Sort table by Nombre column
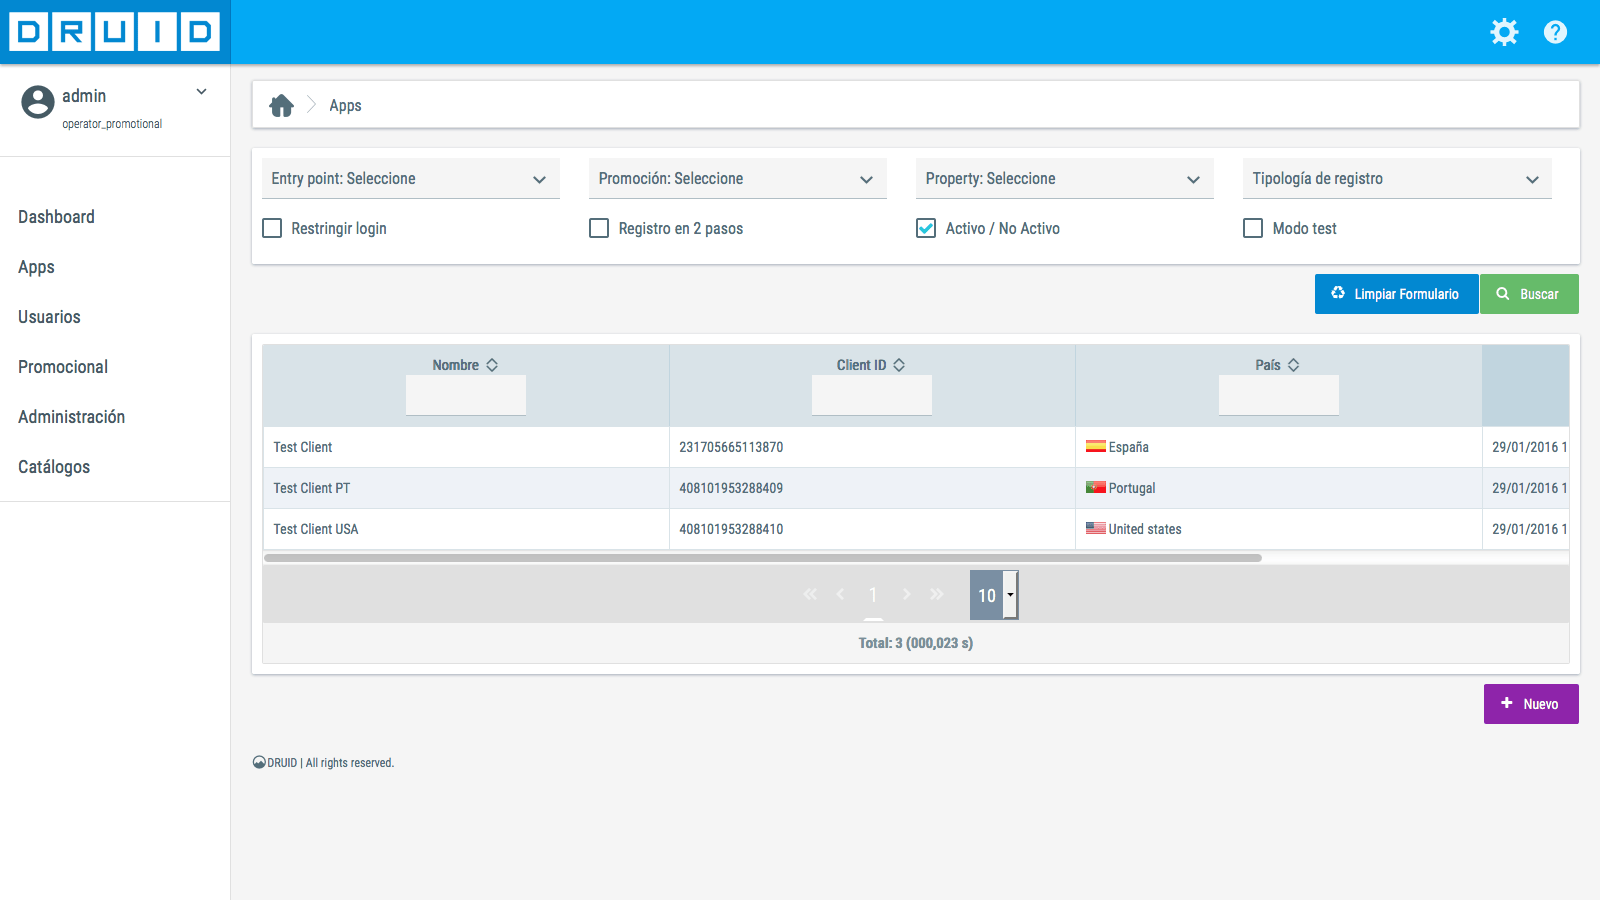Image resolution: width=1600 pixels, height=900 pixels. click(492, 365)
